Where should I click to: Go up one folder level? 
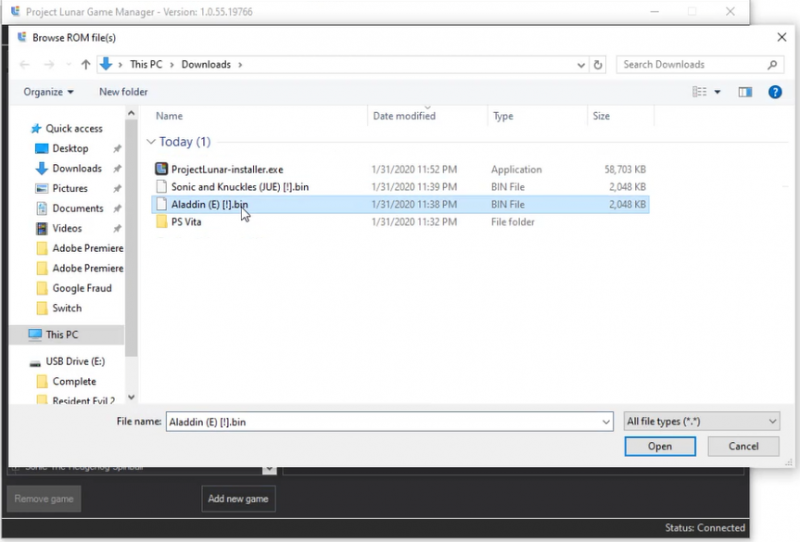[x=86, y=64]
